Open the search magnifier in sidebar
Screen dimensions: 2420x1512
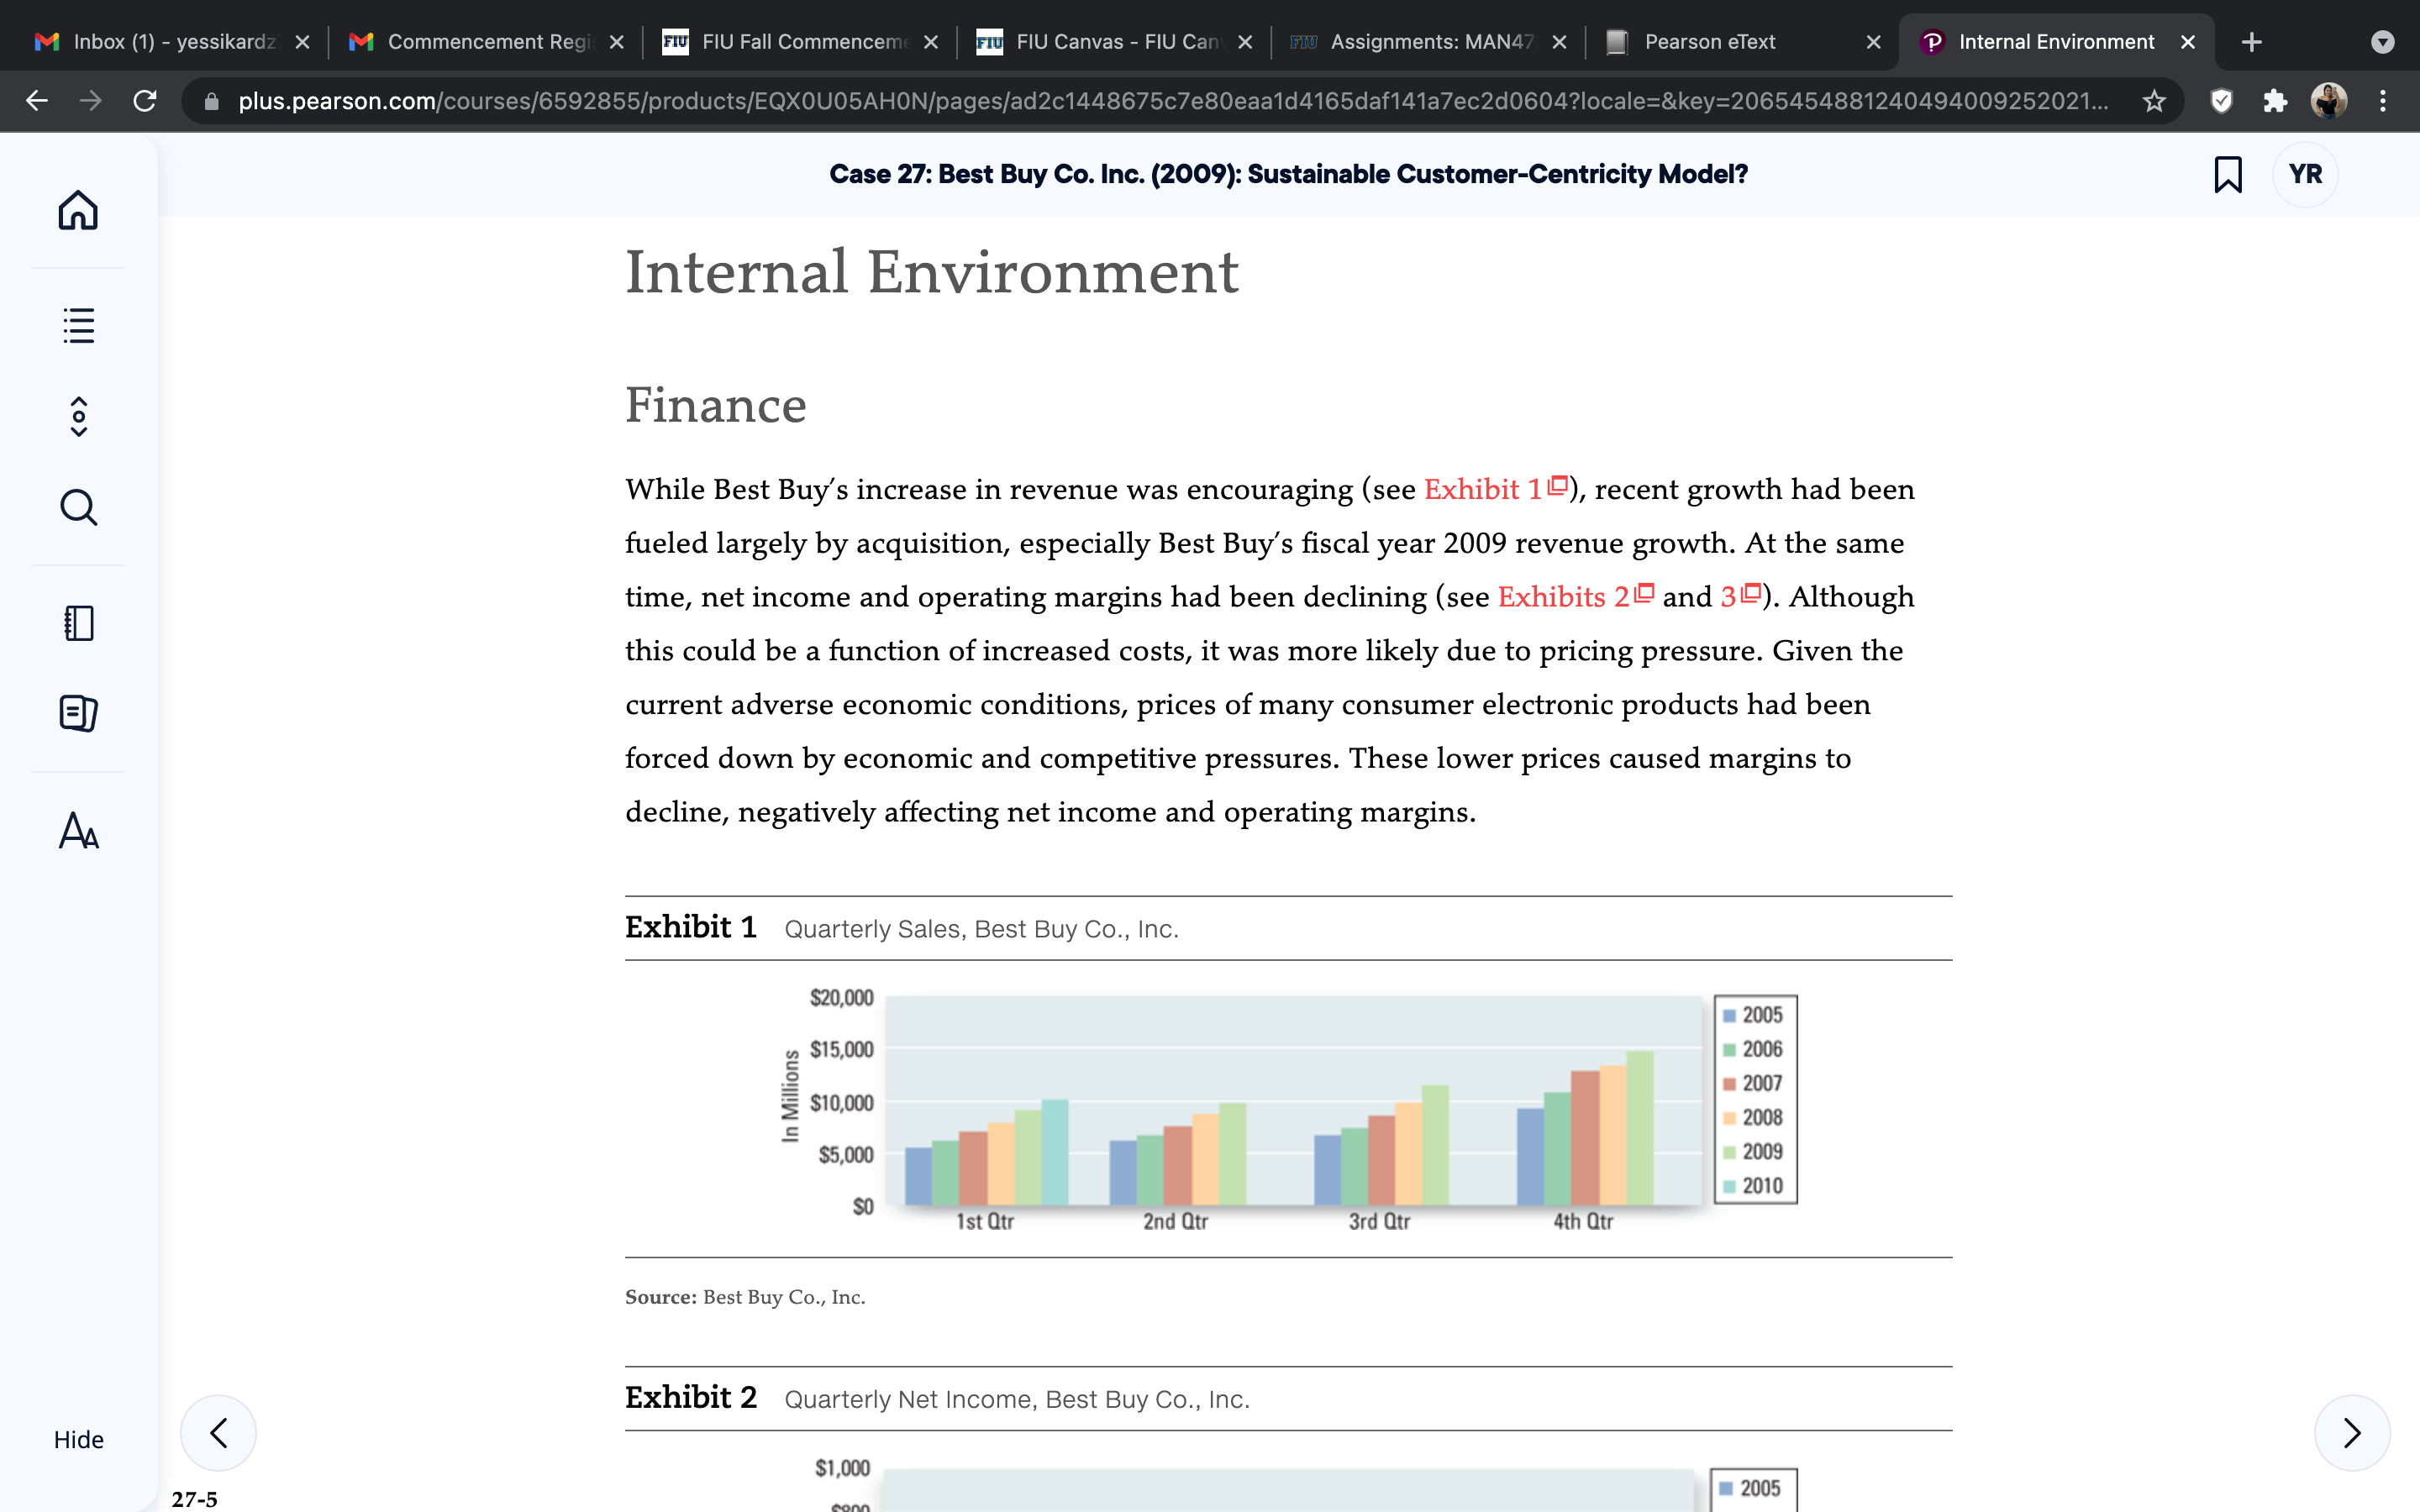tap(78, 507)
